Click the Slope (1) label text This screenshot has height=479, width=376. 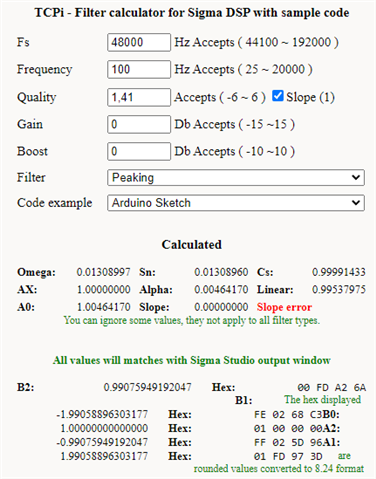310,97
